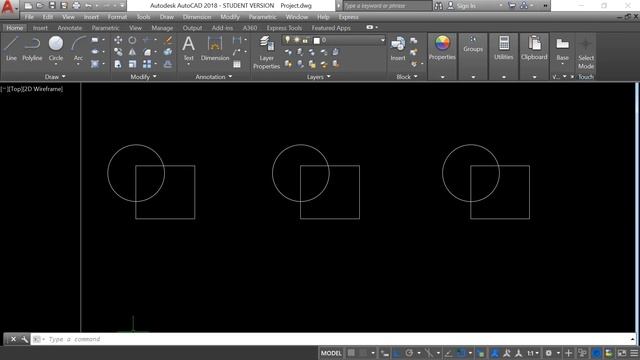Click the Offset tool in Modify panel
This screenshot has width=640, height=360.
coord(168,64)
